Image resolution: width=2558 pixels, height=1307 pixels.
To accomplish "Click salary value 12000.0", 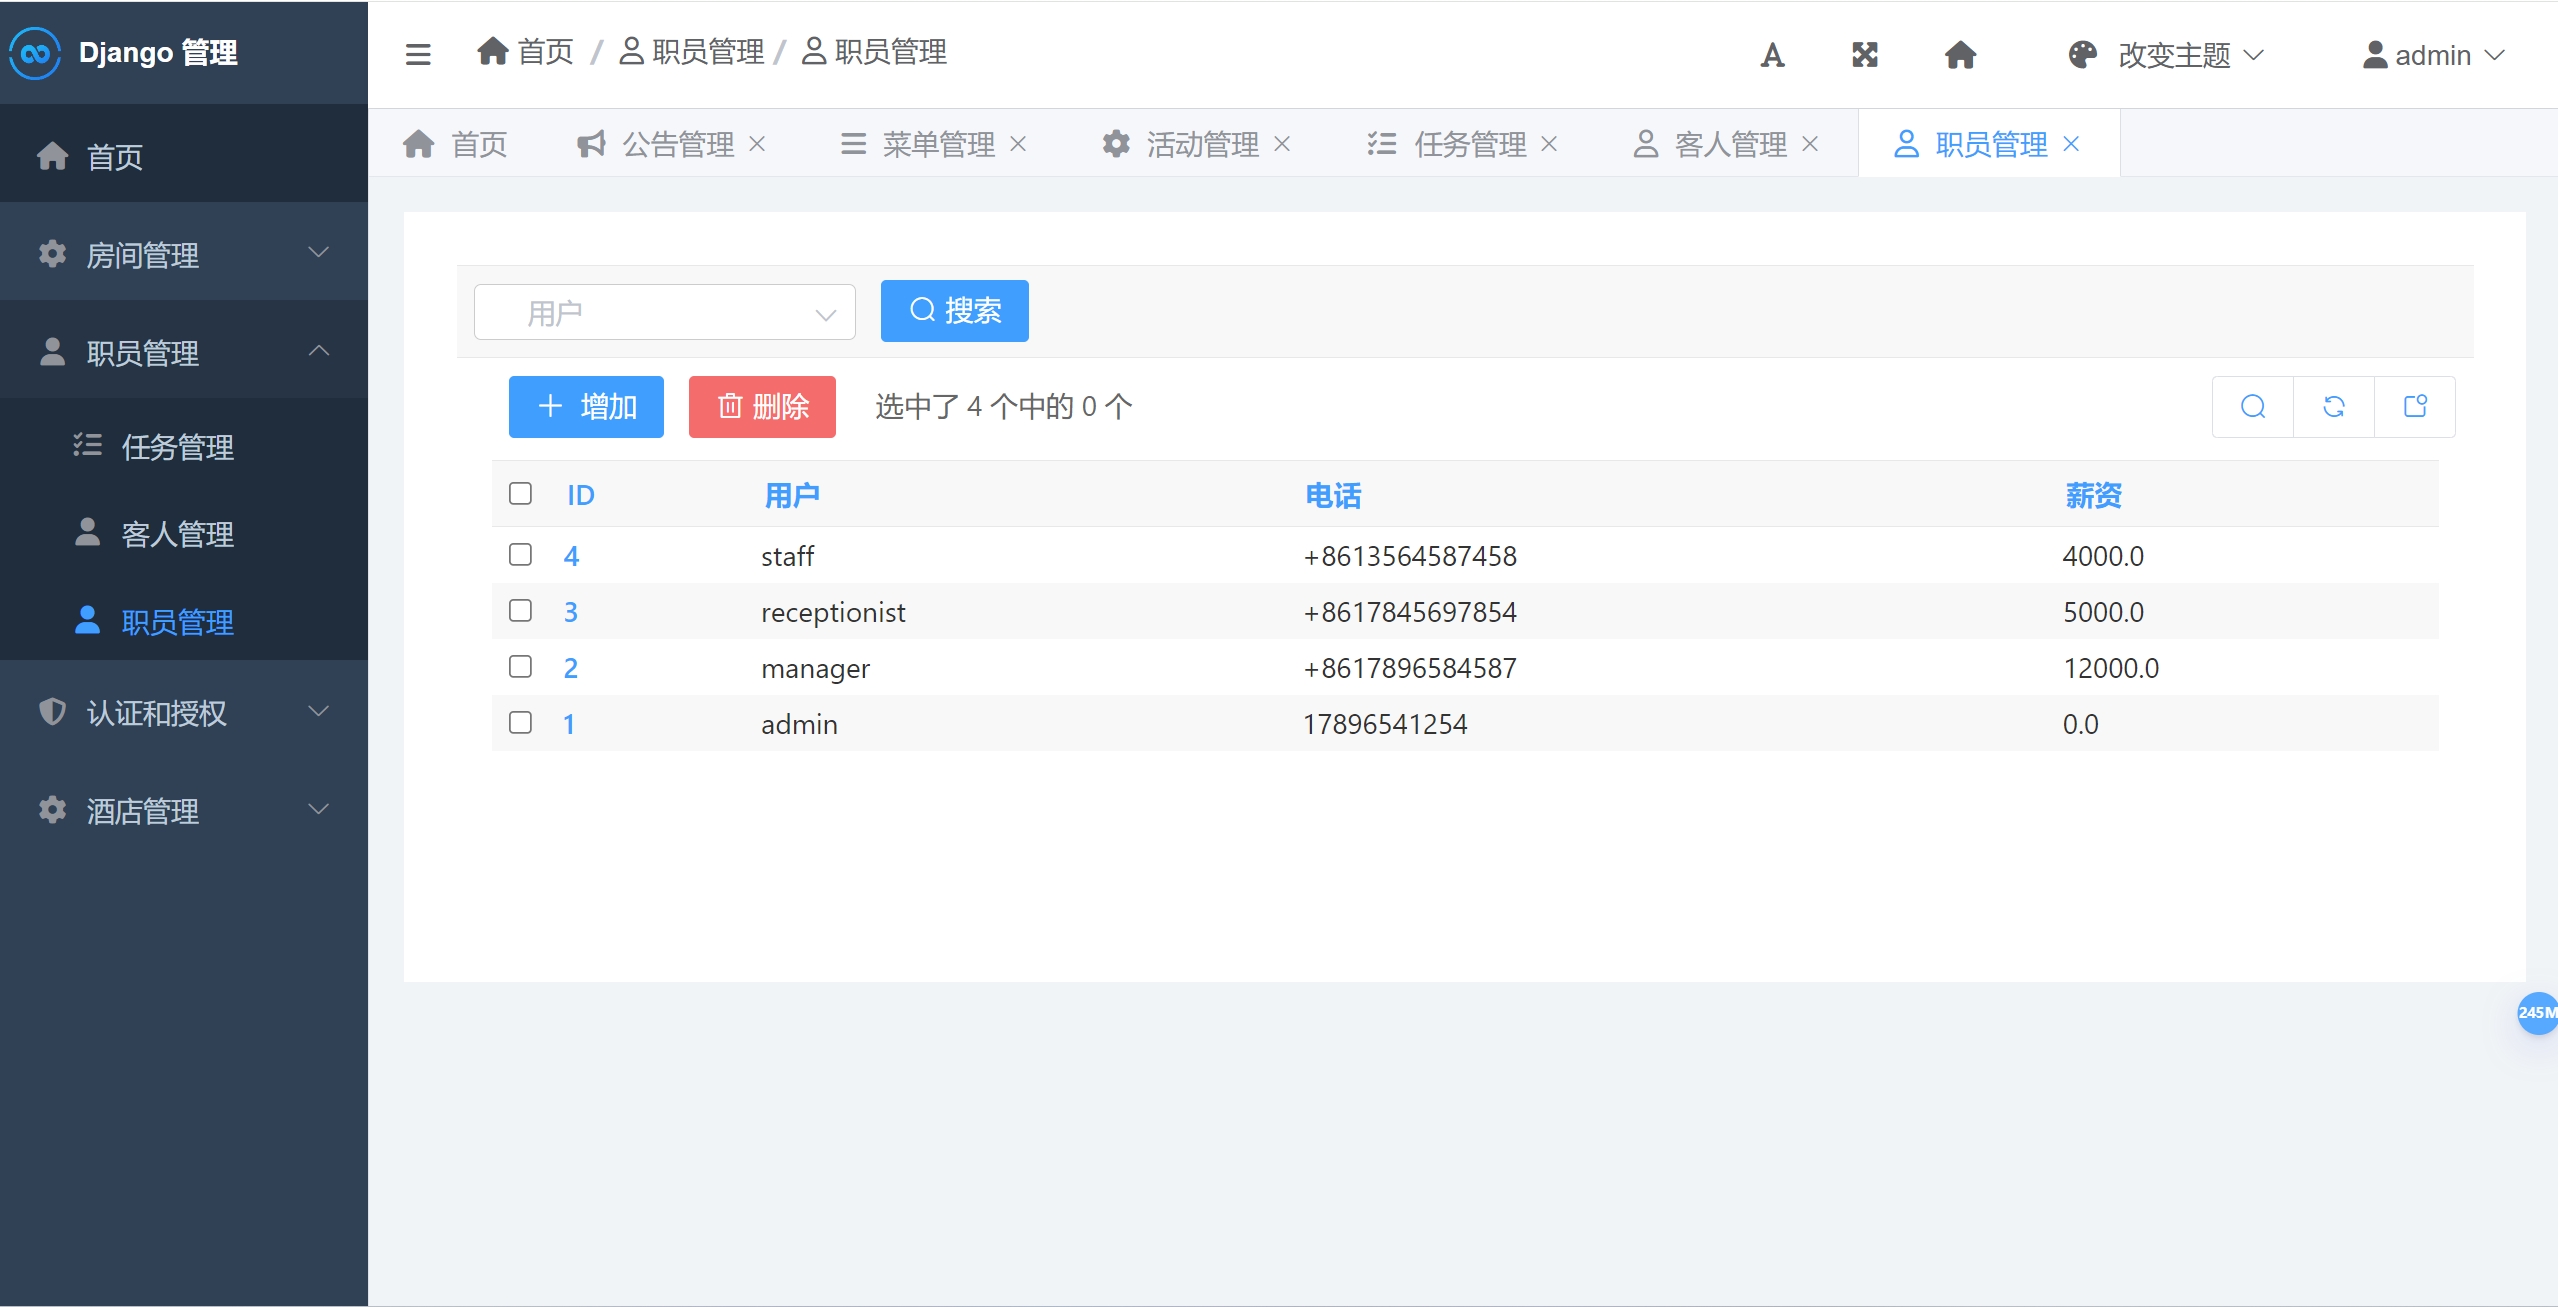I will 2111,668.
